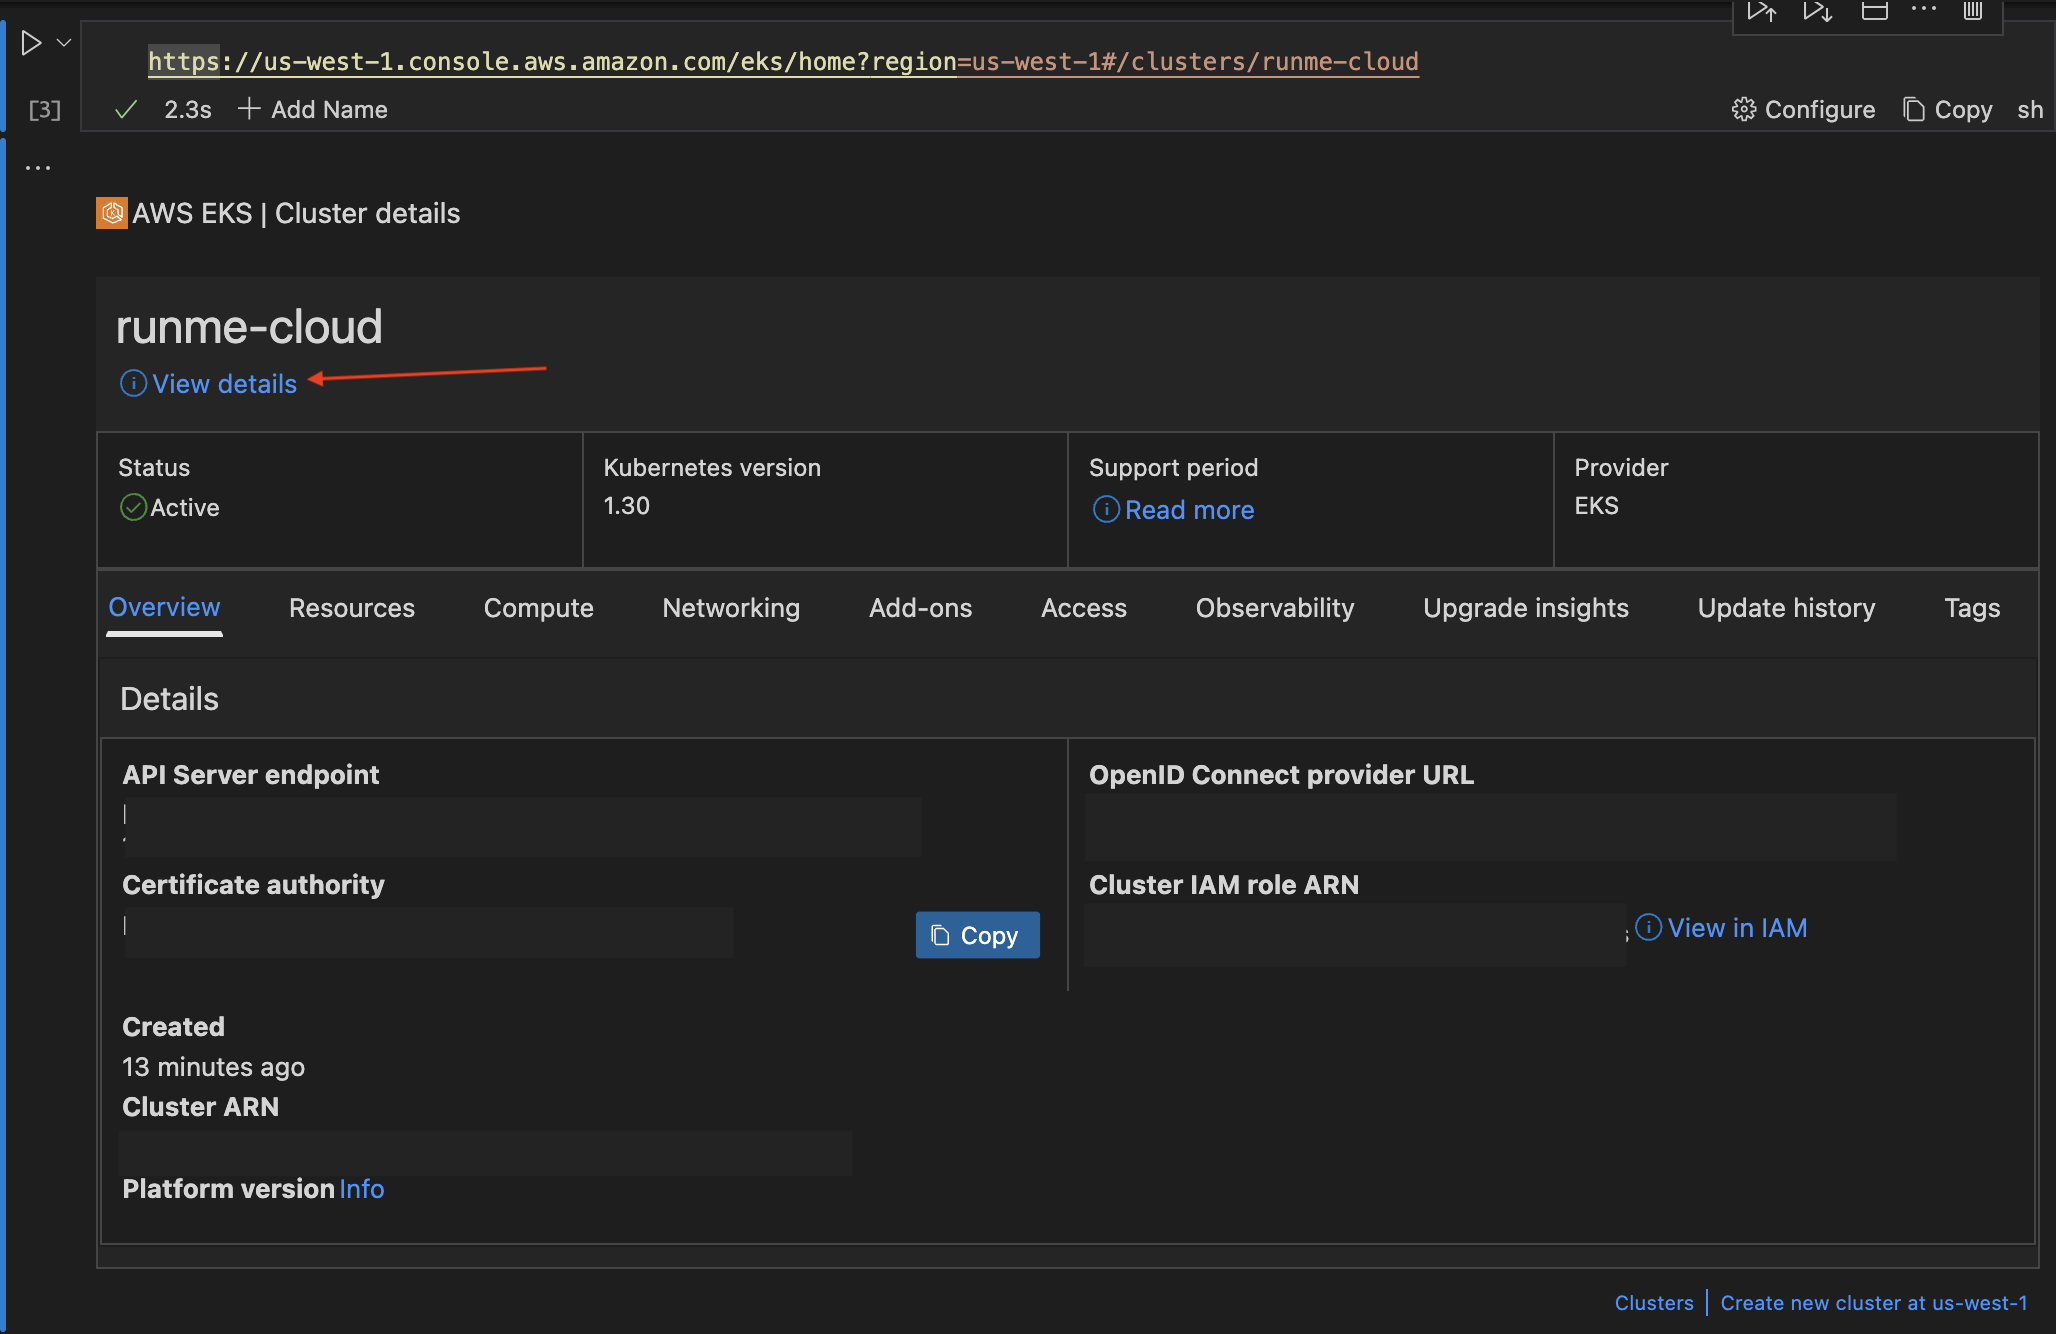Open the Observability tab

tap(1274, 607)
